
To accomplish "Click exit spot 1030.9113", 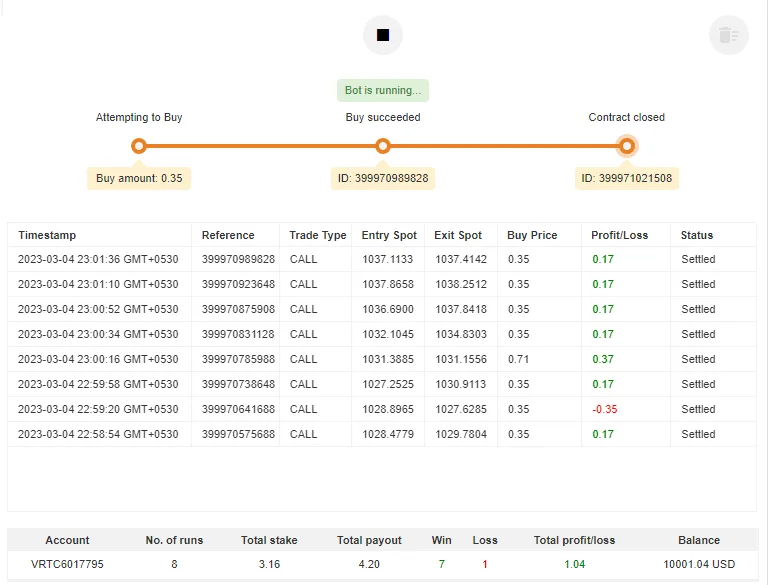I will coord(460,384).
